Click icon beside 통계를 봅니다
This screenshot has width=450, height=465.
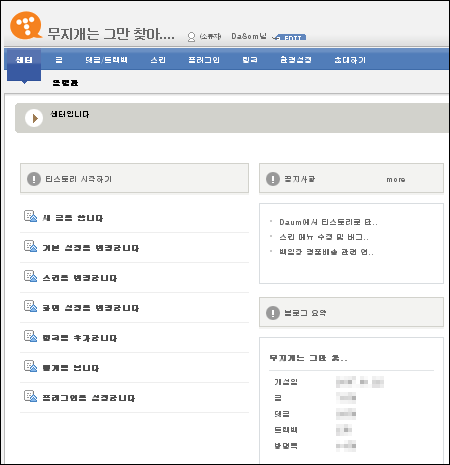coord(30,366)
